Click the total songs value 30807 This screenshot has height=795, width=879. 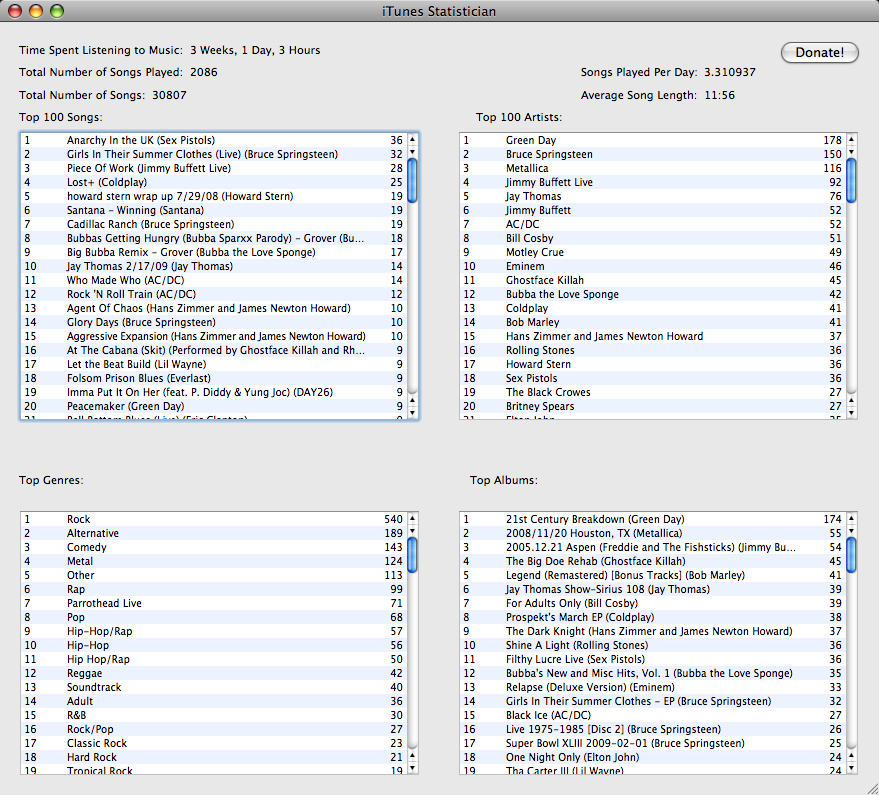point(169,95)
